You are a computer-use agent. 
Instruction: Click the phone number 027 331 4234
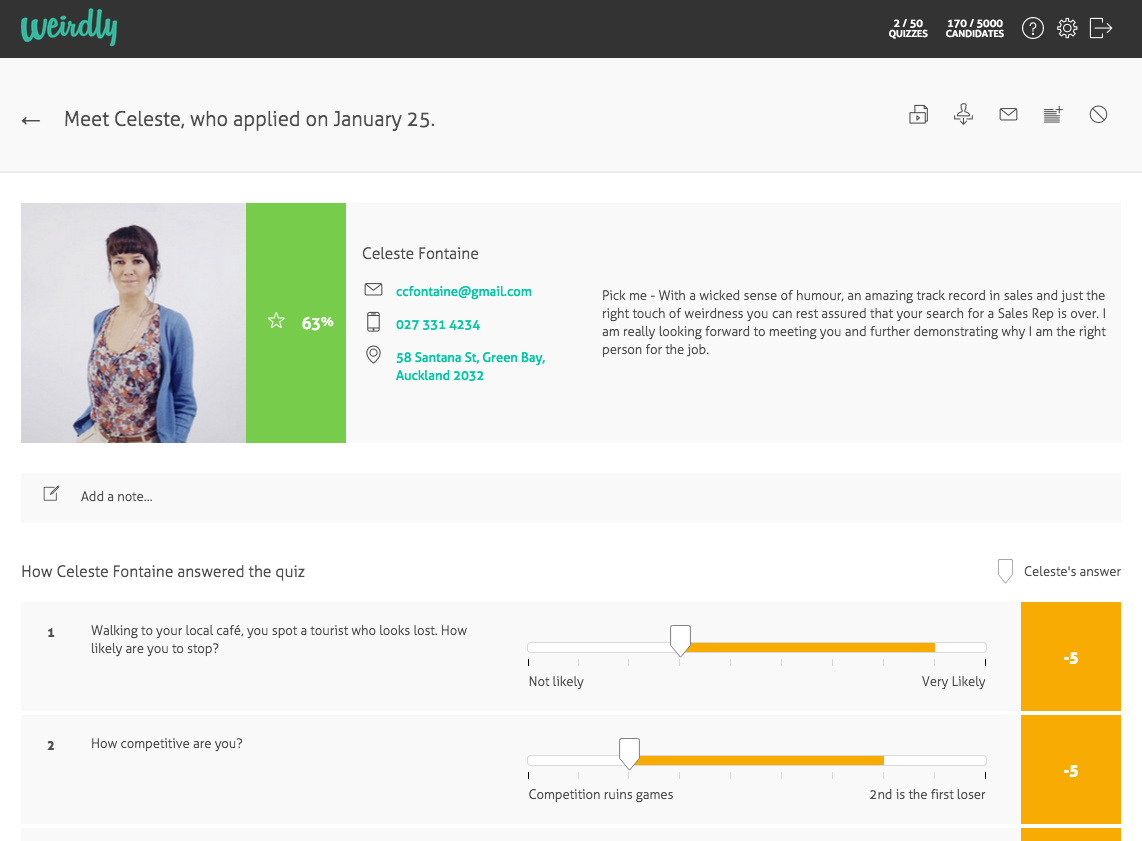tap(437, 324)
